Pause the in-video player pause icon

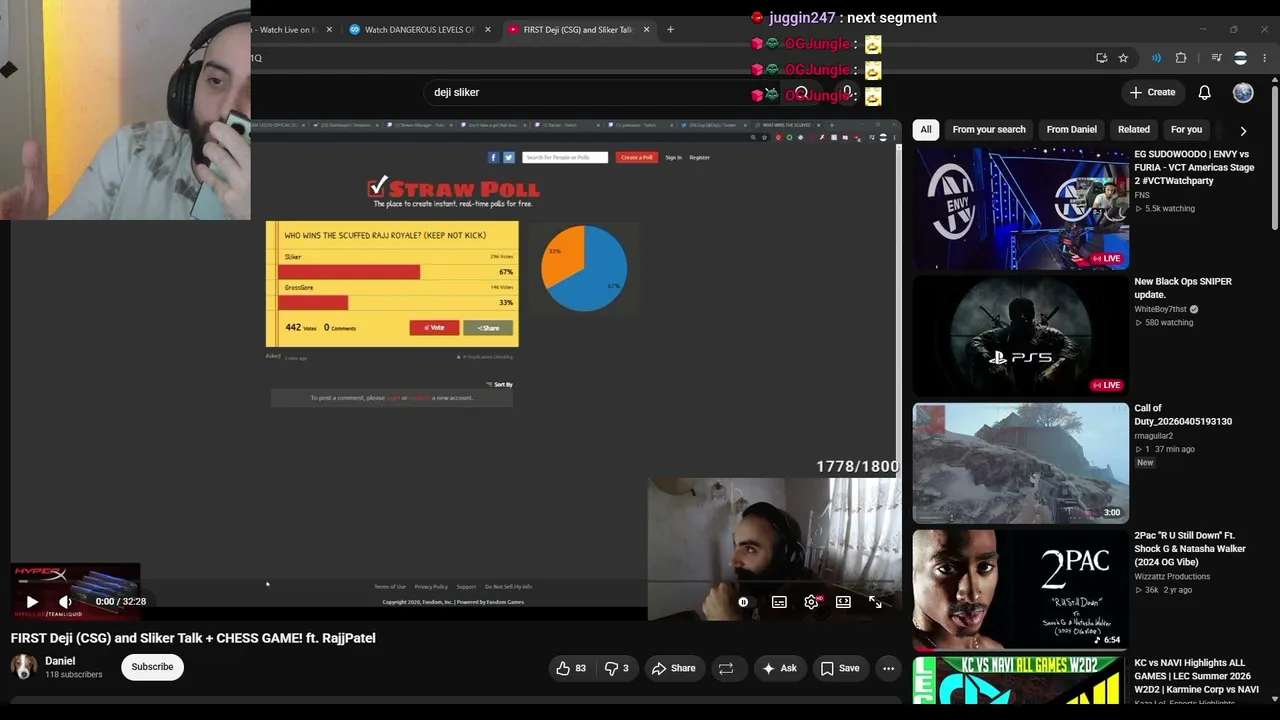point(743,602)
